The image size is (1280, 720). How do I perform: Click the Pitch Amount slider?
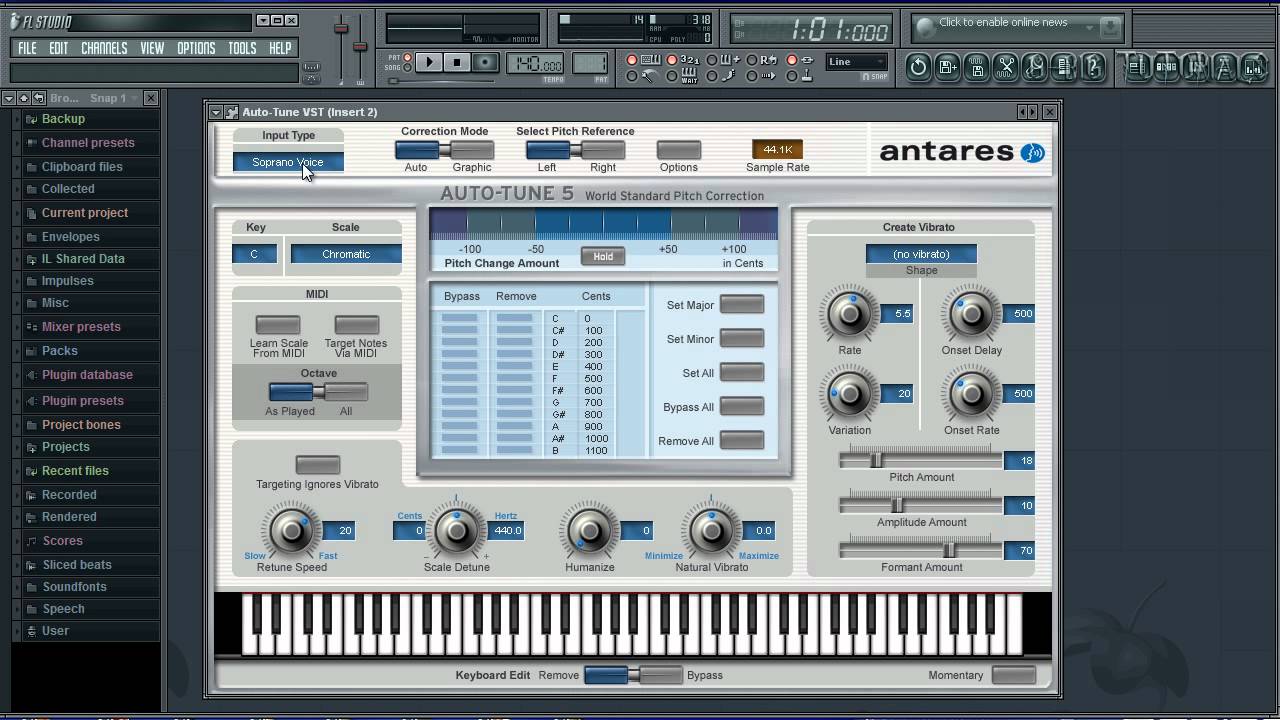(920, 460)
